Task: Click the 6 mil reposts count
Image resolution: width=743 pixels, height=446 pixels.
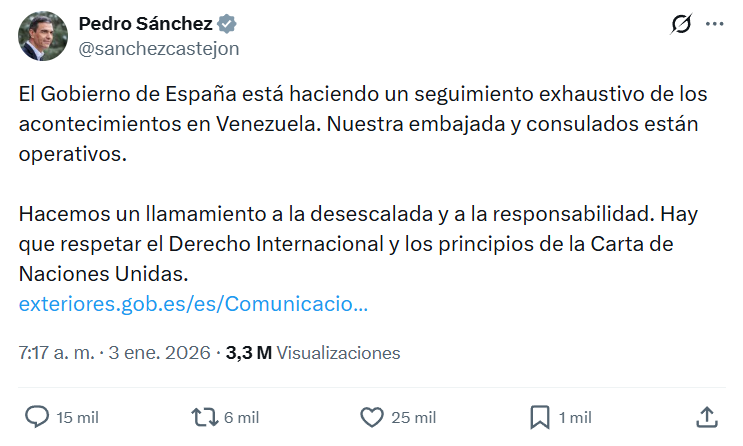Action: (x=243, y=418)
